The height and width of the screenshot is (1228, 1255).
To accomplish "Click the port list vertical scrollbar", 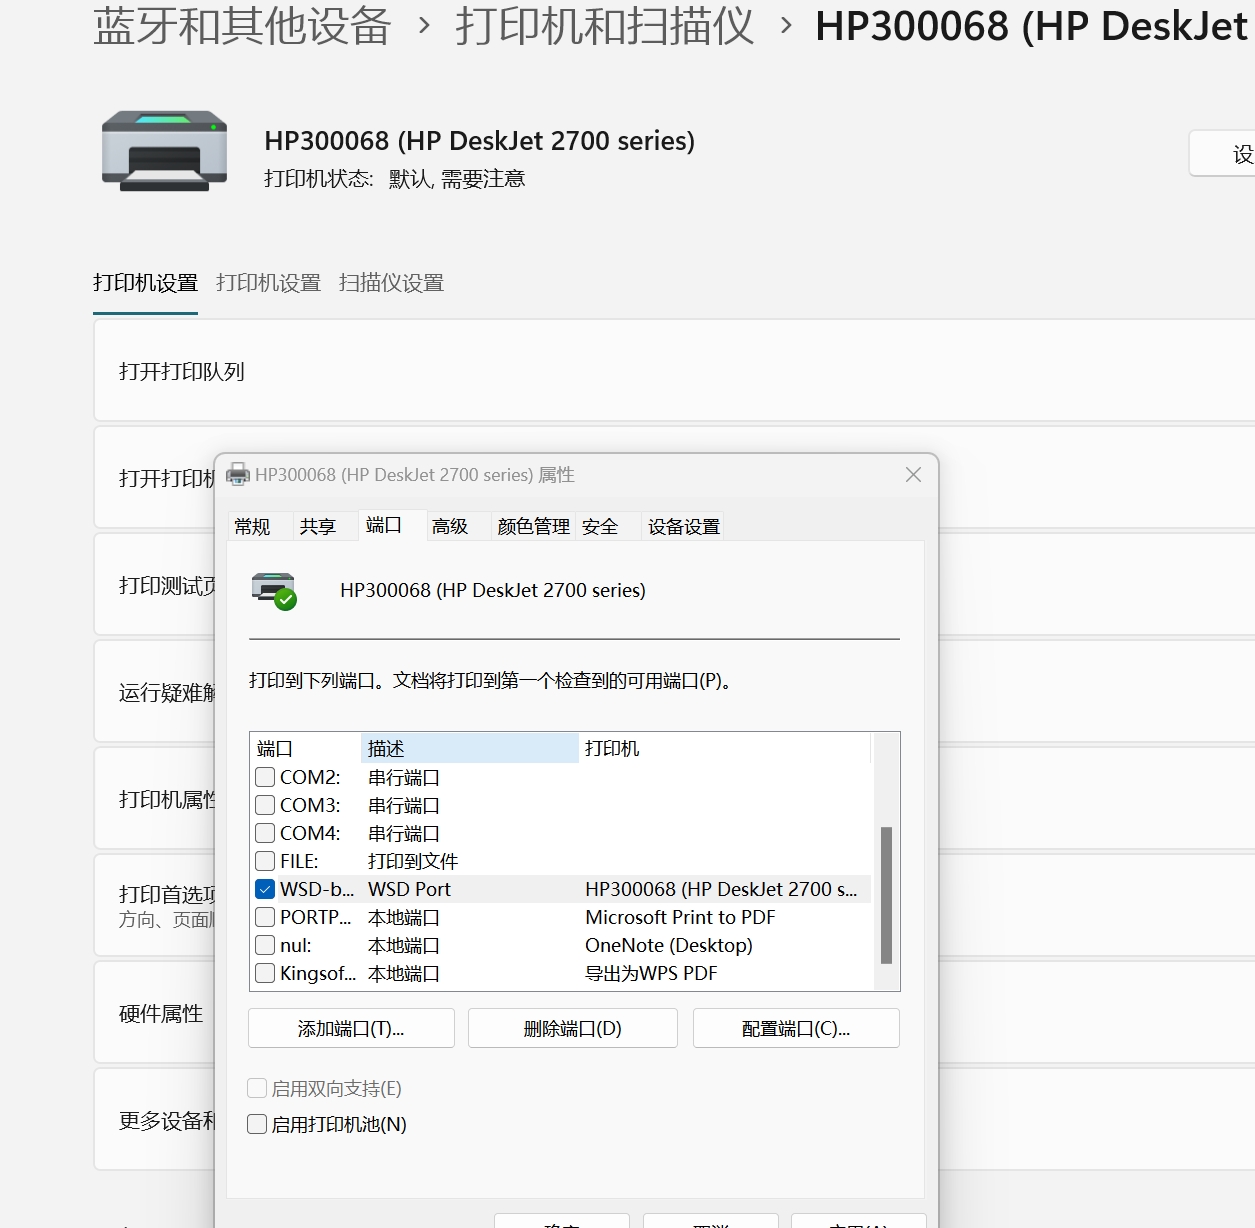I will pos(886,894).
